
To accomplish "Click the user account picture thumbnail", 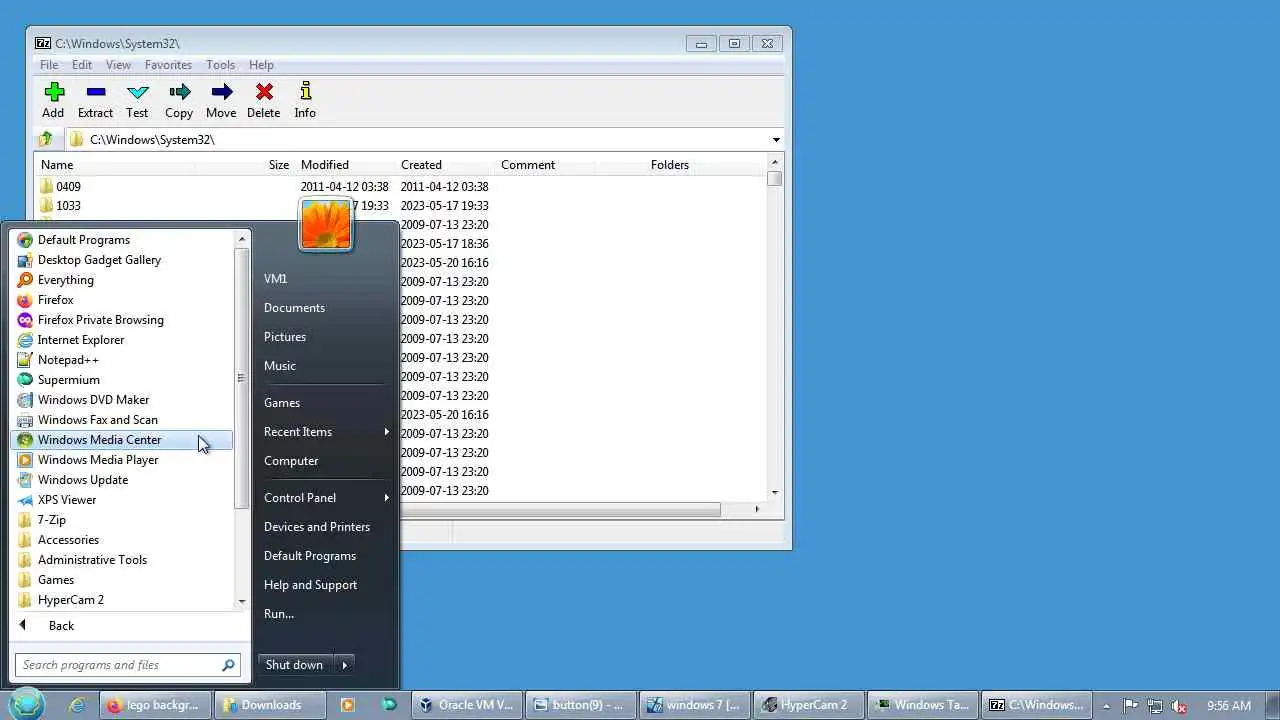I will click(326, 223).
